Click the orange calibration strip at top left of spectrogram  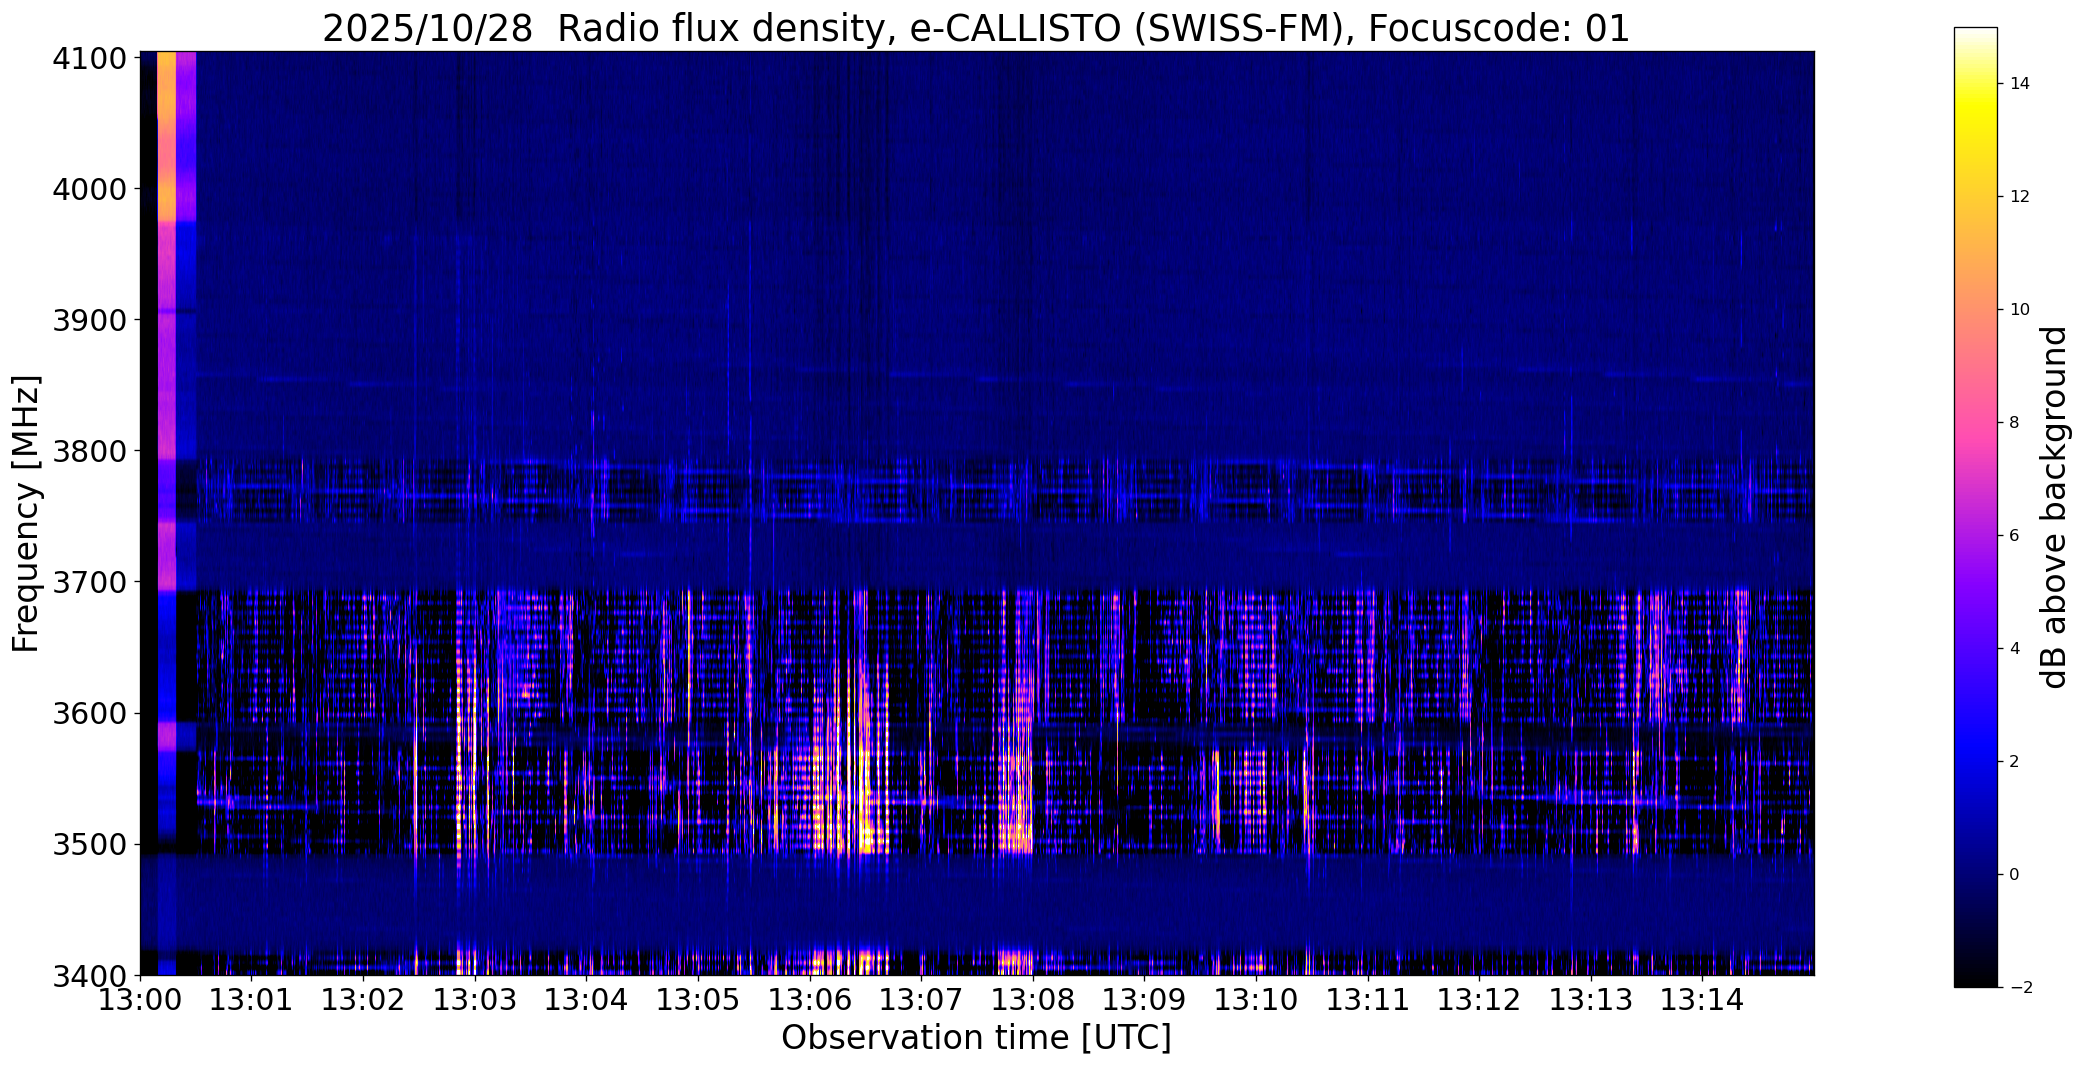coord(166,135)
